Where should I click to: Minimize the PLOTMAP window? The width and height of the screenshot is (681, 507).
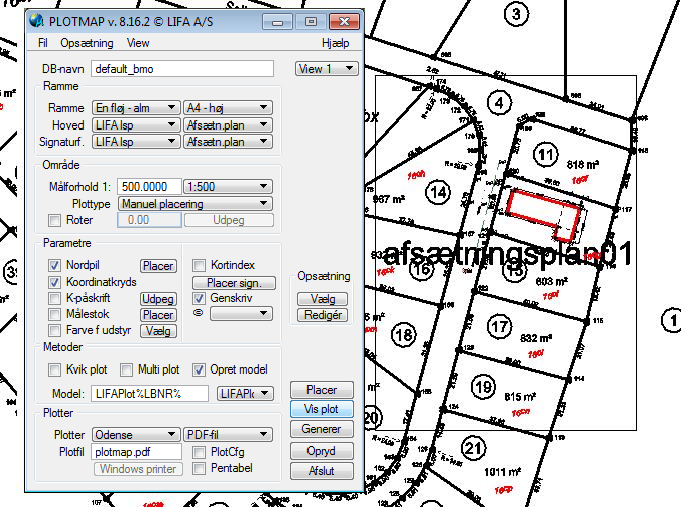[278, 21]
